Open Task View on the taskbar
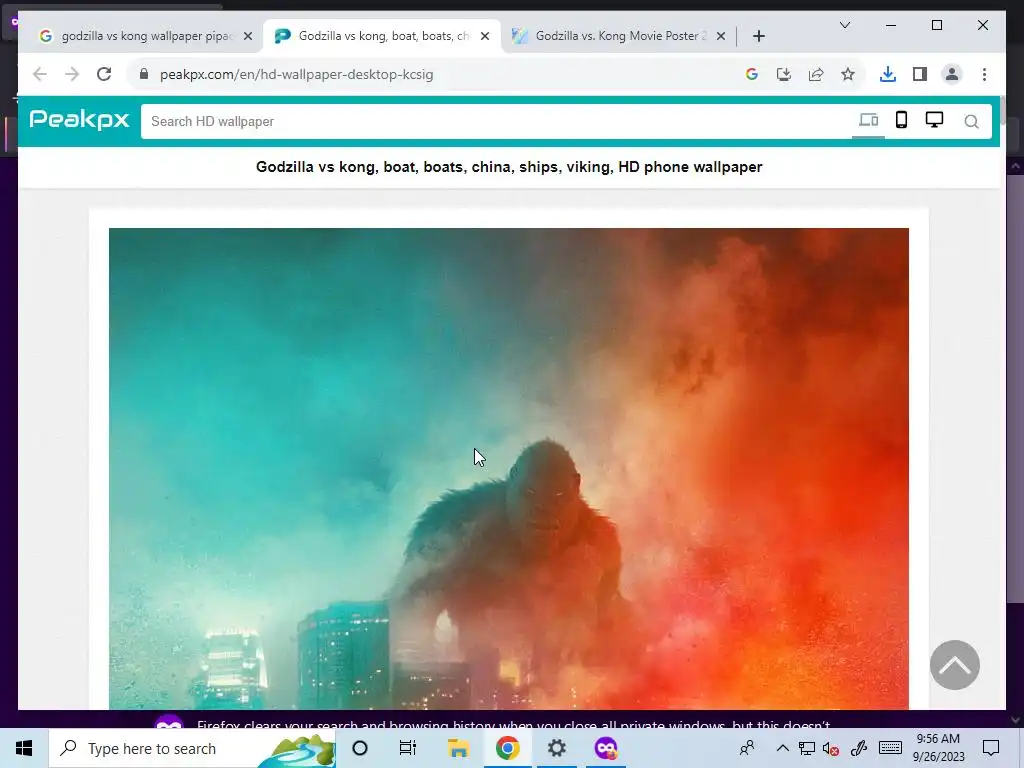1024x768 pixels. [408, 748]
